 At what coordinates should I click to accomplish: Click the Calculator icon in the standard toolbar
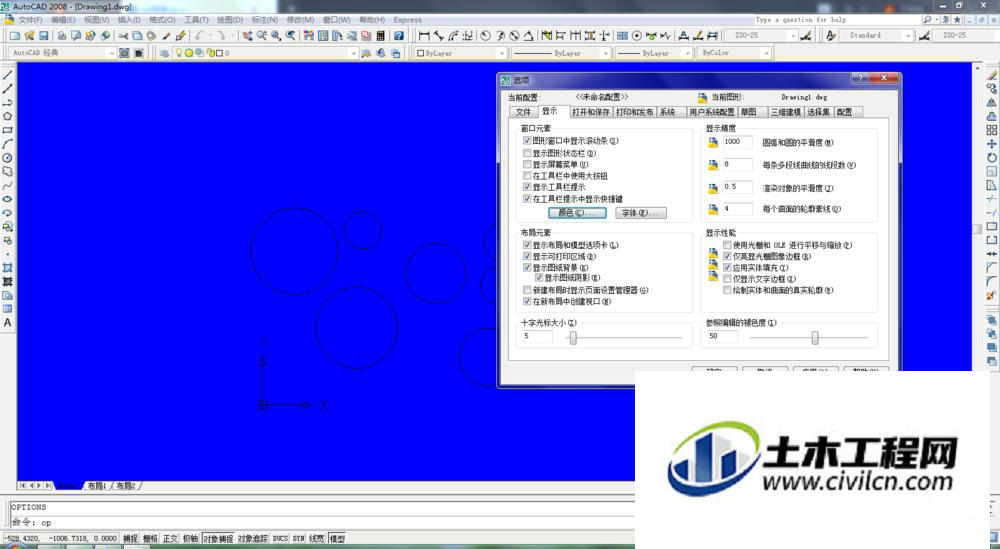coord(381,36)
